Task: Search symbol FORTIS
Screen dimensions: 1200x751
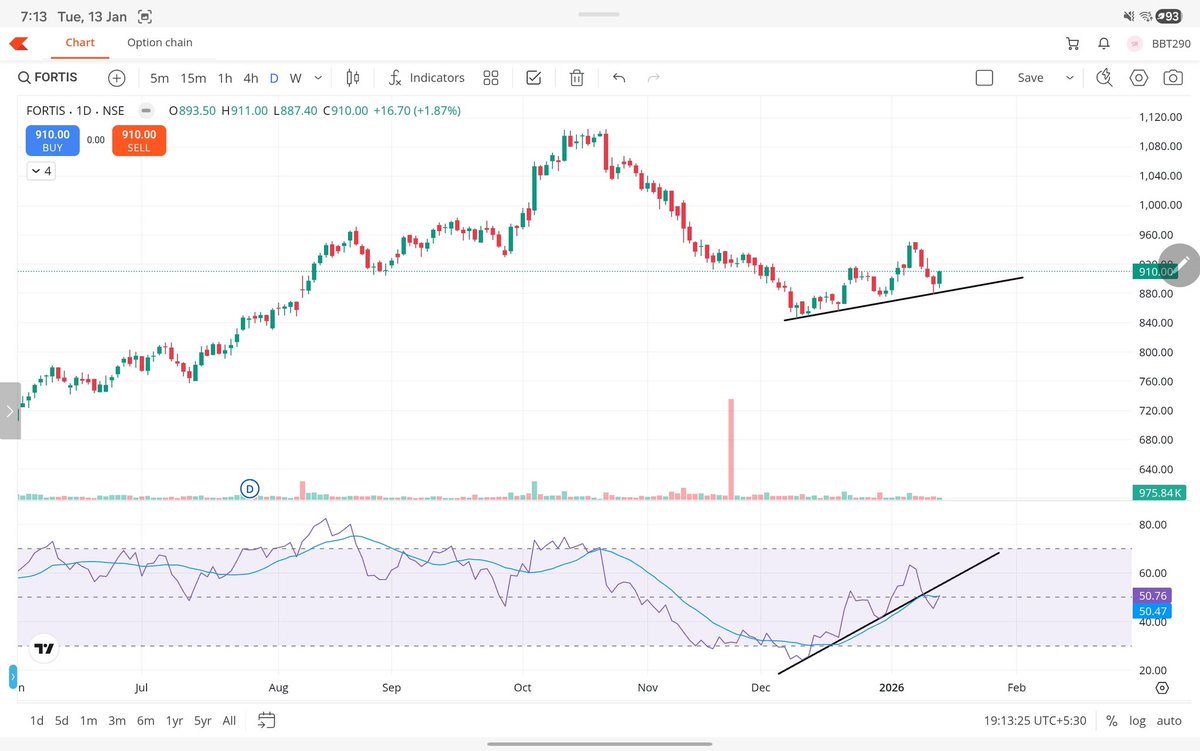Action: [x=47, y=78]
